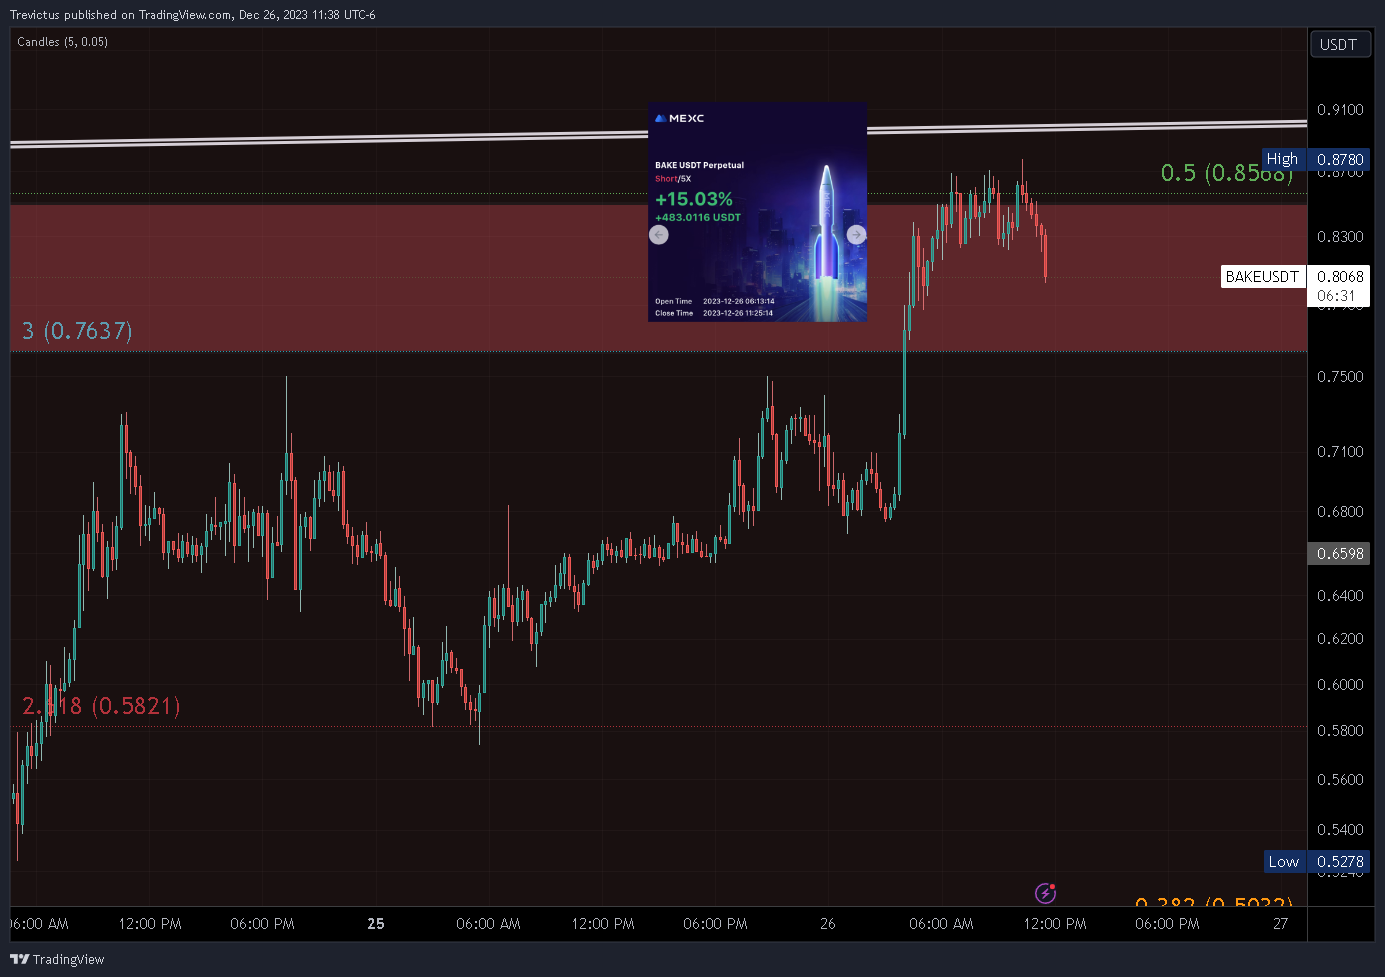Click the 0.7500 price axis value

1340,376
